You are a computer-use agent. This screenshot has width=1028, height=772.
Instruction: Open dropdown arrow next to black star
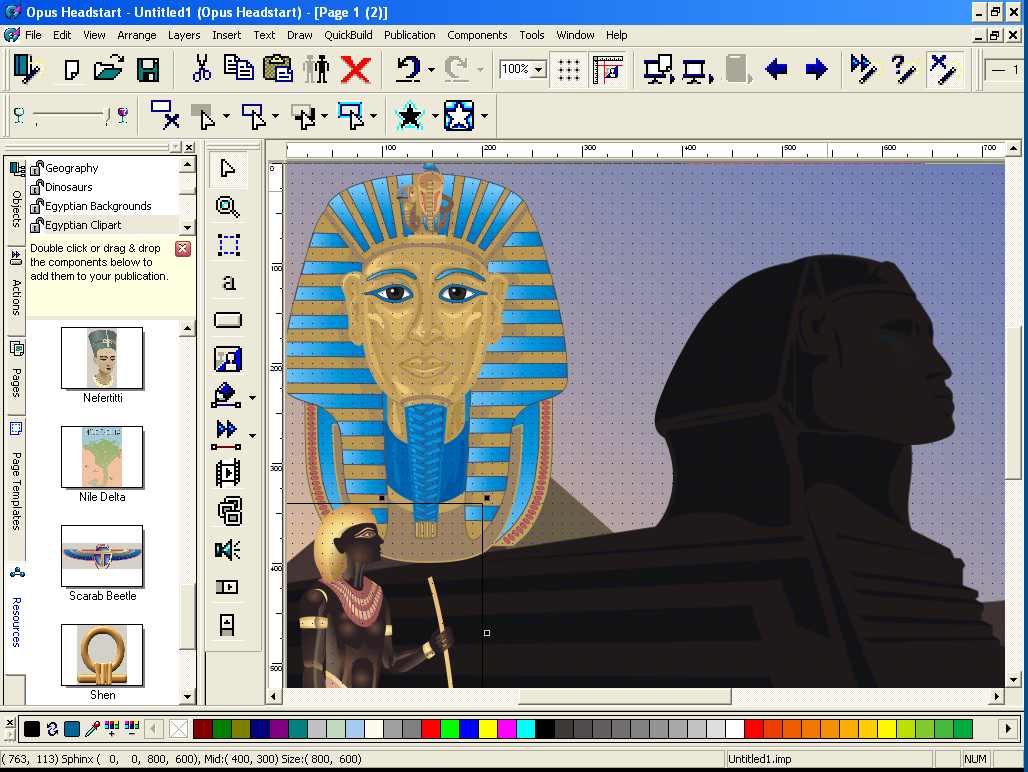pos(435,116)
